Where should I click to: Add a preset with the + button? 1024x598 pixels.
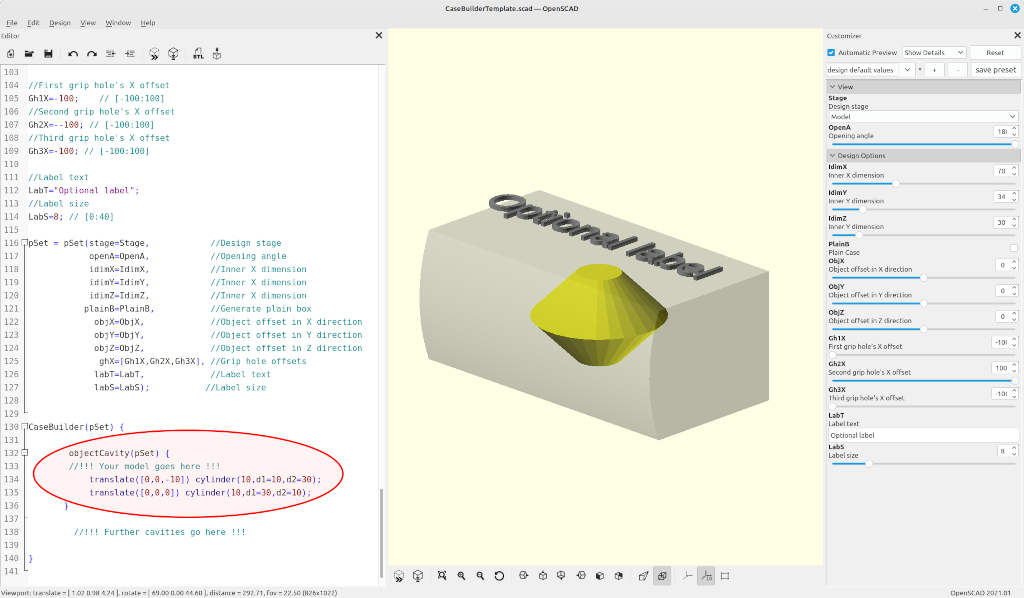coord(935,70)
